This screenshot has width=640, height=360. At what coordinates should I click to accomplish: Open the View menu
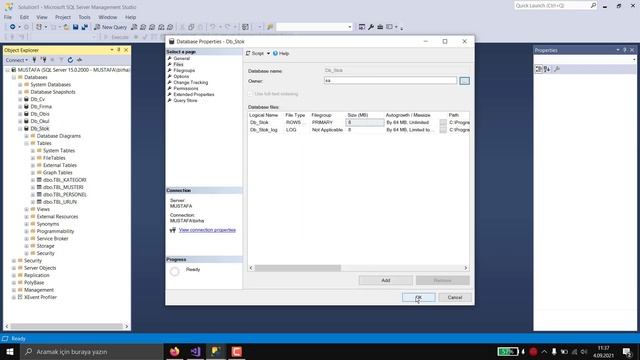coord(42,17)
